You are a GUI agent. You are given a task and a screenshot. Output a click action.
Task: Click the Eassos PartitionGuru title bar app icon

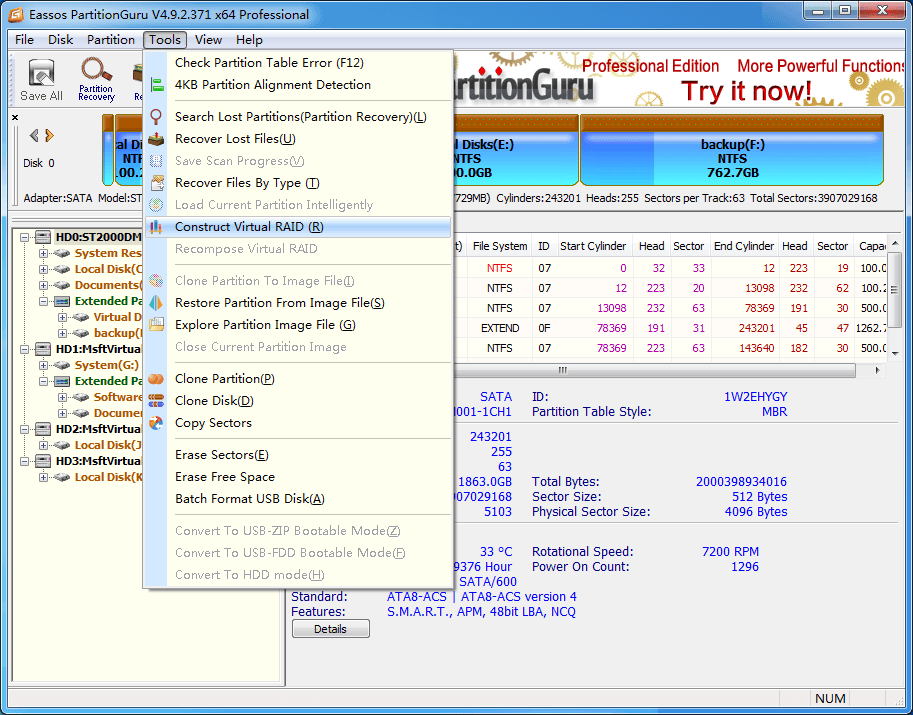15,15
